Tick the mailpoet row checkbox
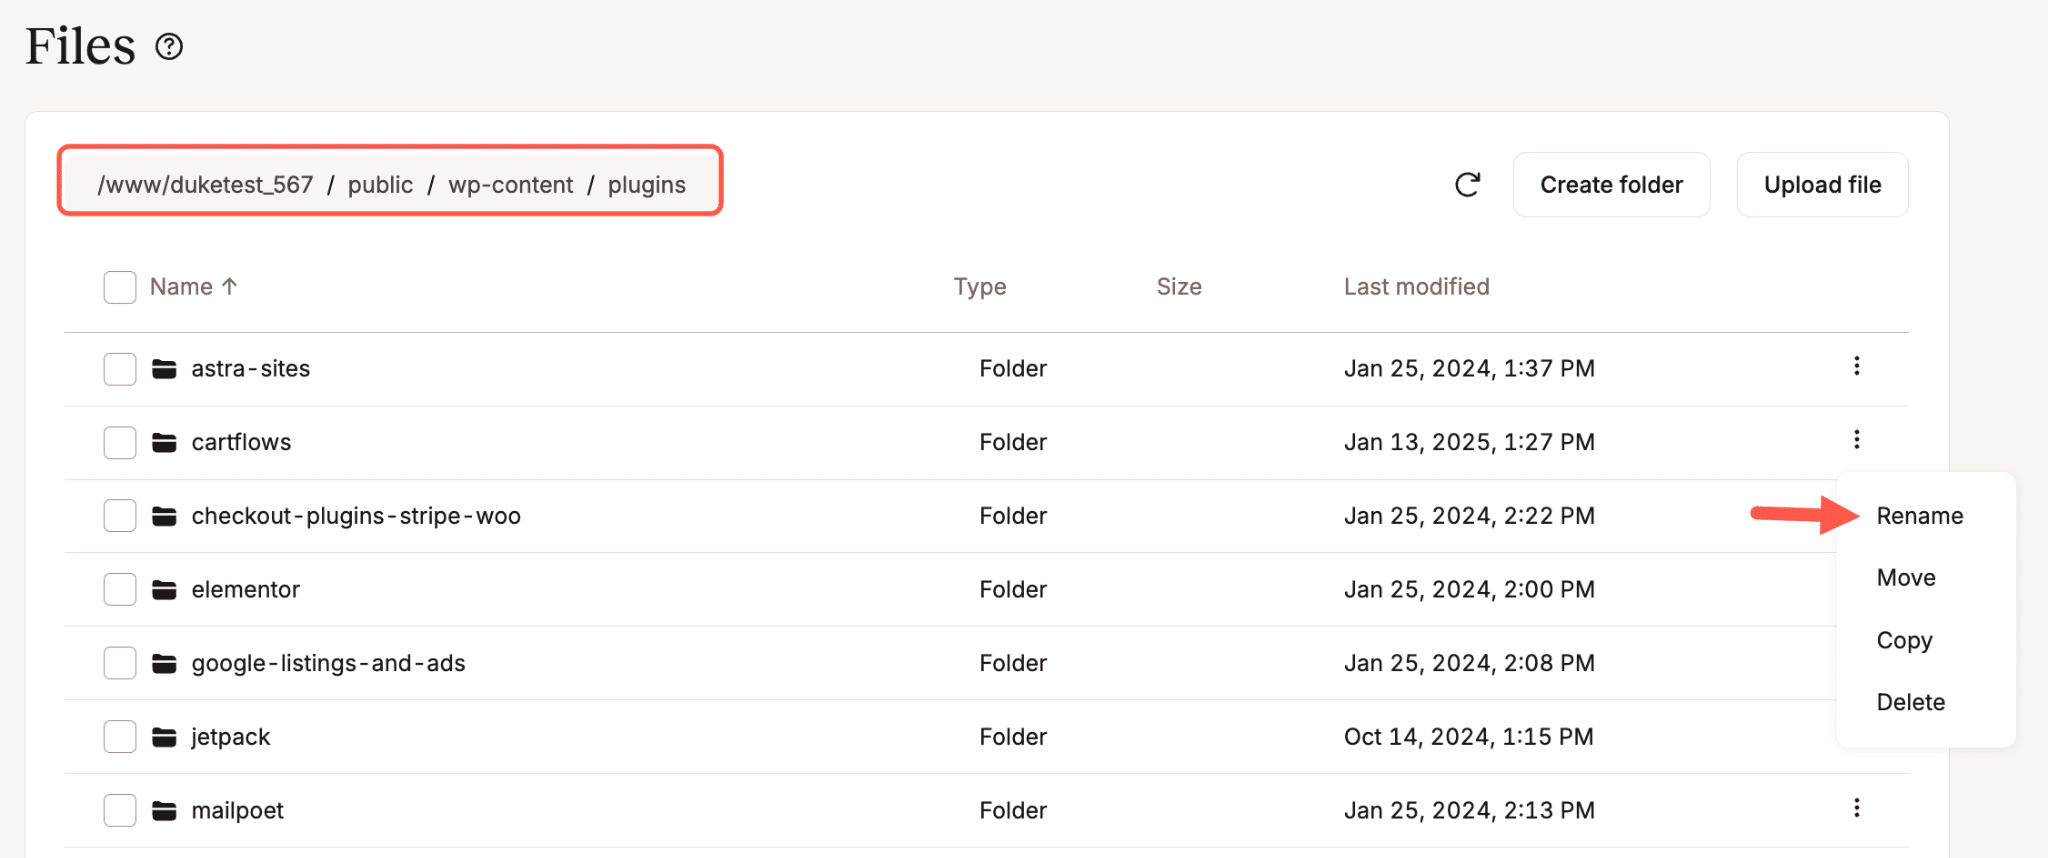Viewport: 2048px width, 858px height. (x=120, y=811)
